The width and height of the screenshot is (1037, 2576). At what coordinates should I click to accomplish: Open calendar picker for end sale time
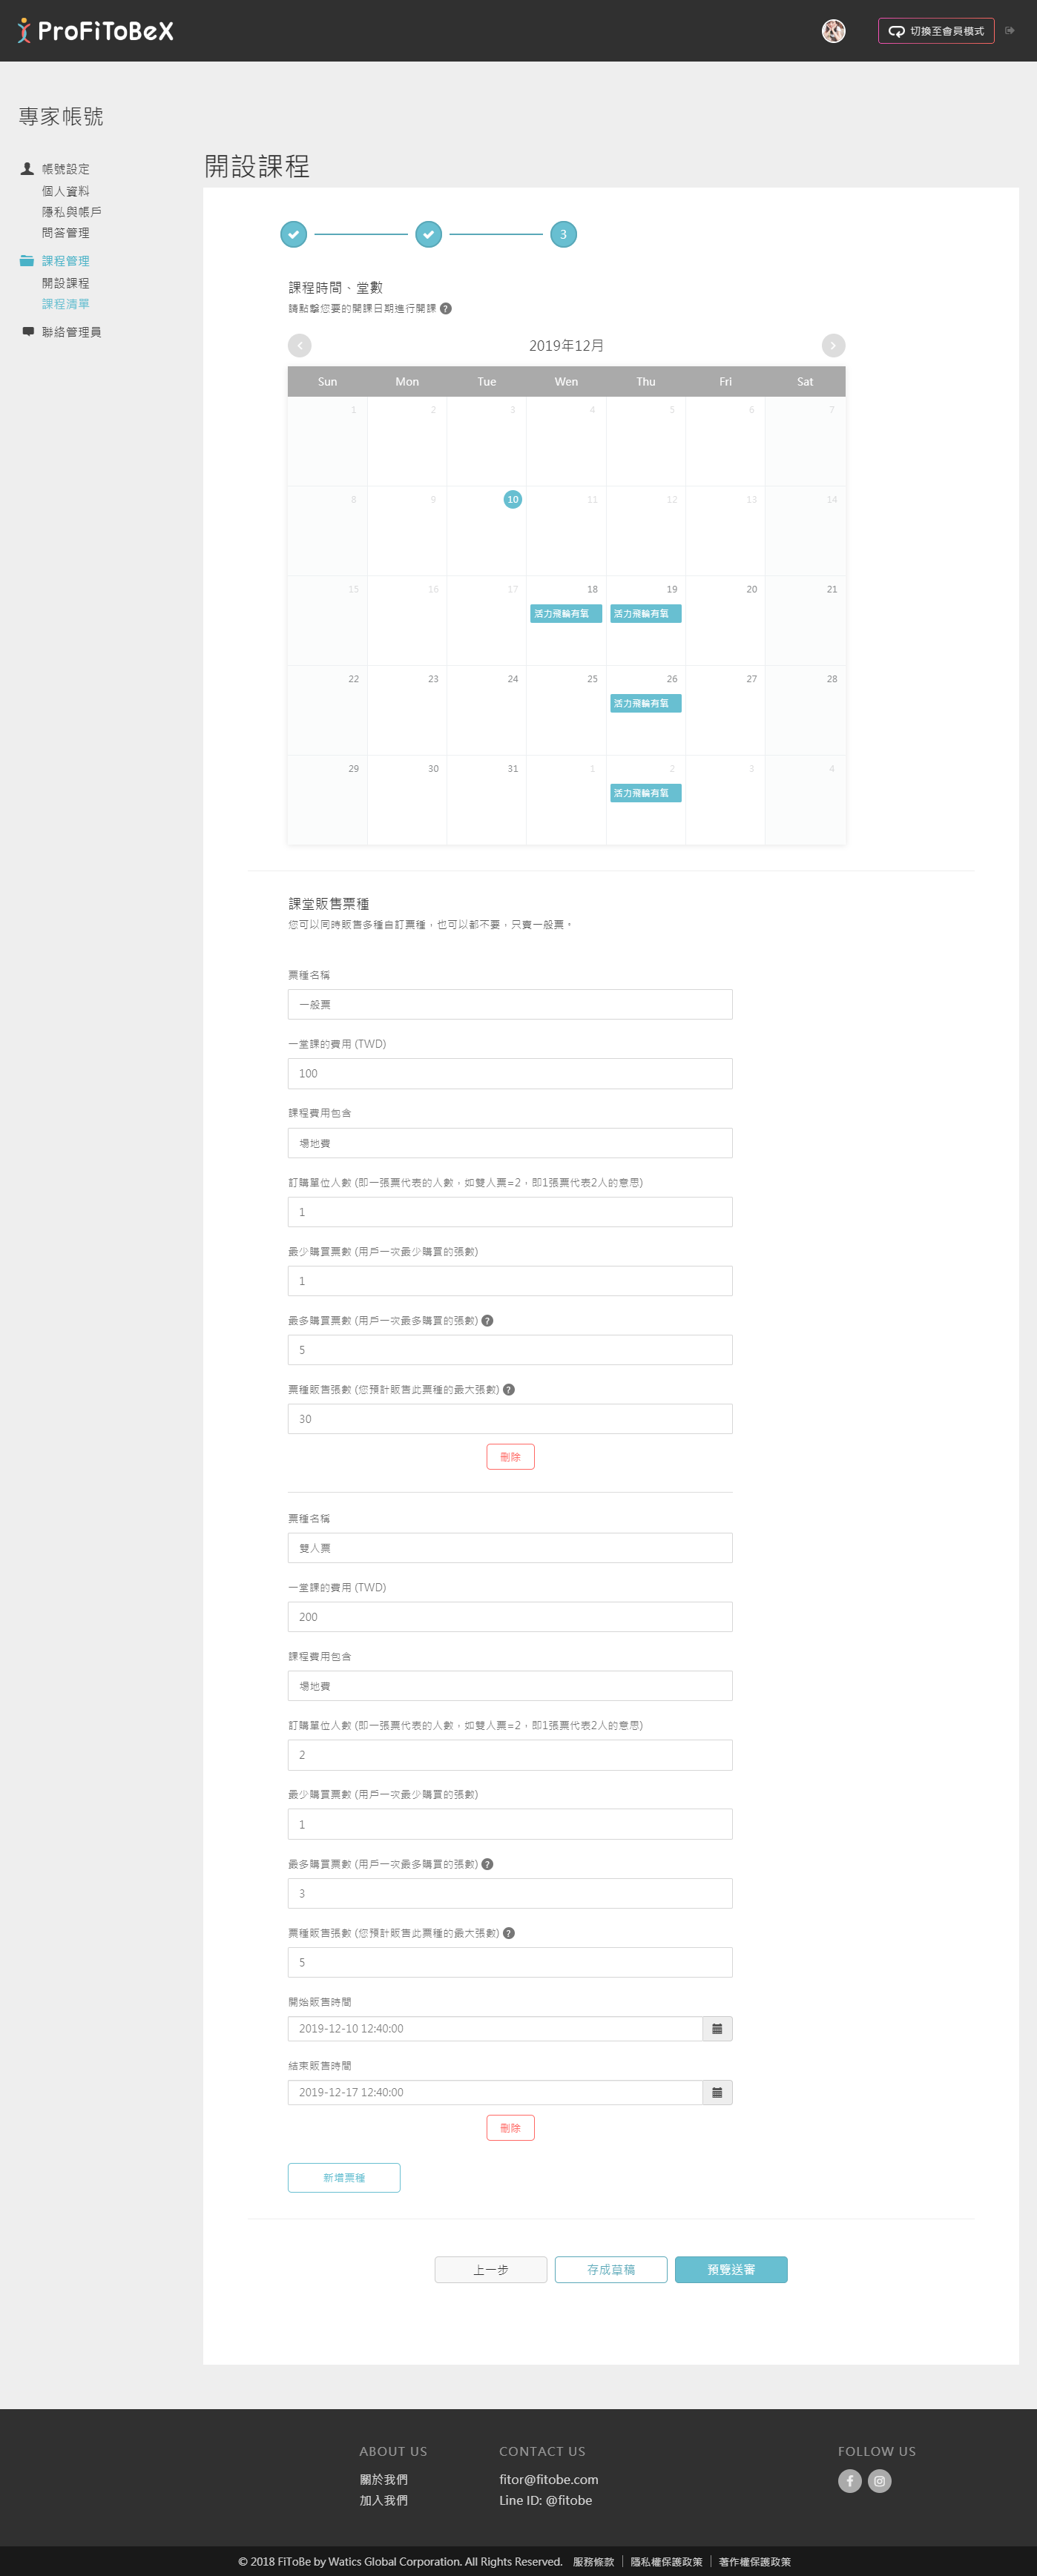point(717,2092)
